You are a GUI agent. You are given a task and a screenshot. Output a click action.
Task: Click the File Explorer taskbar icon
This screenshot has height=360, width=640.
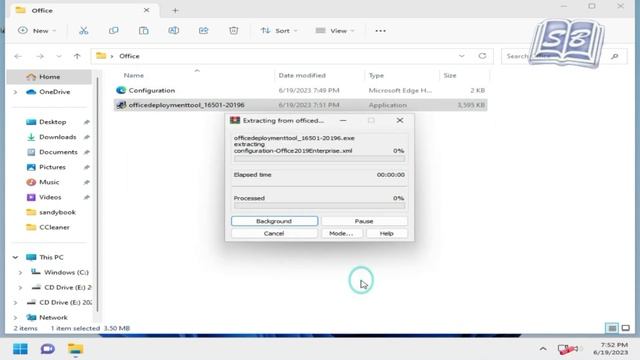click(76, 349)
